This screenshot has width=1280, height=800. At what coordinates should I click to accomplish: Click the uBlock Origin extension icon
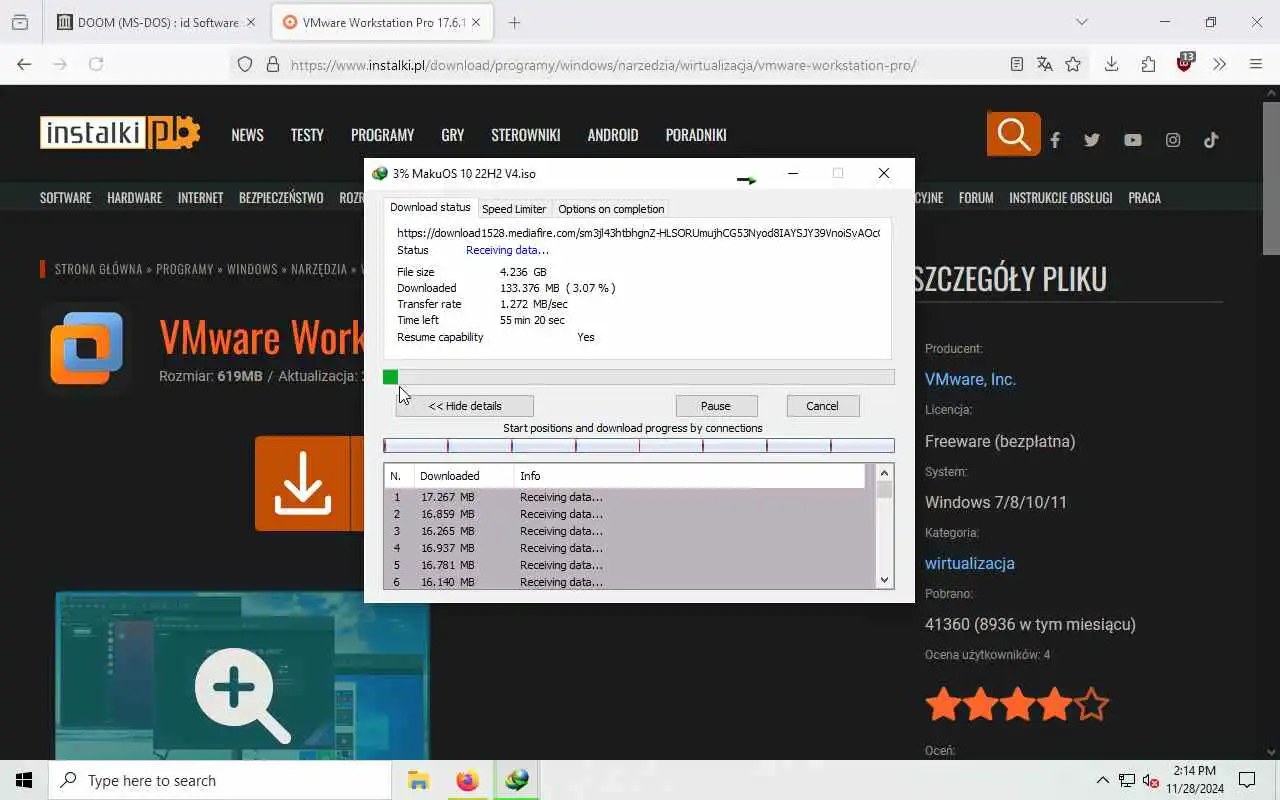click(x=1185, y=63)
